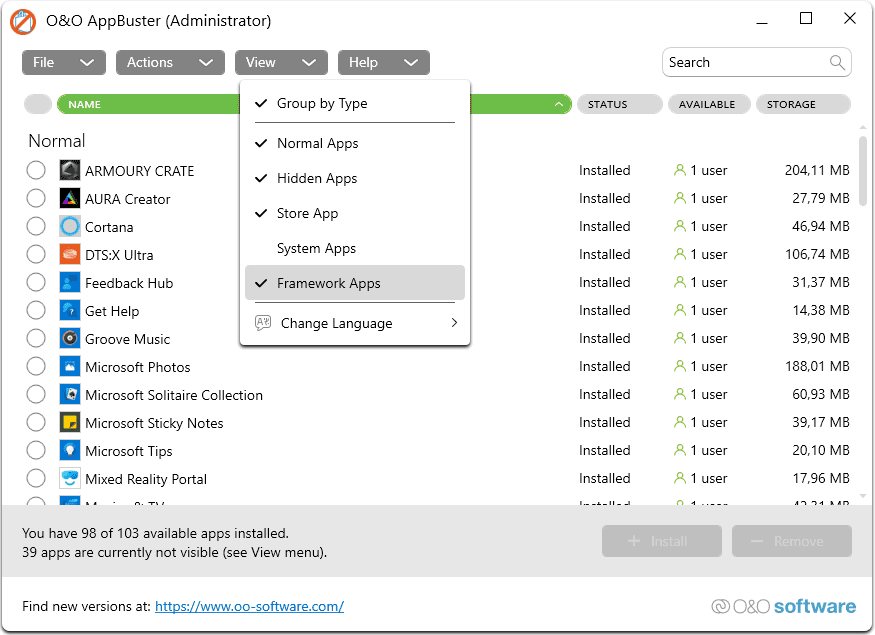The height and width of the screenshot is (635, 875).
Task: Click the Cortana app icon
Action: click(69, 226)
